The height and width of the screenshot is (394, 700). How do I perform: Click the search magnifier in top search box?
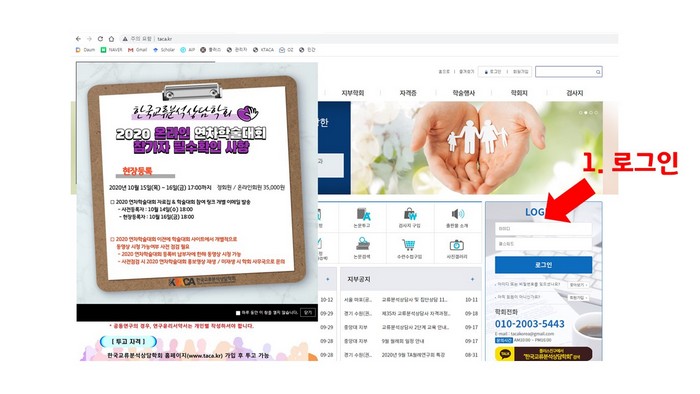pos(598,72)
